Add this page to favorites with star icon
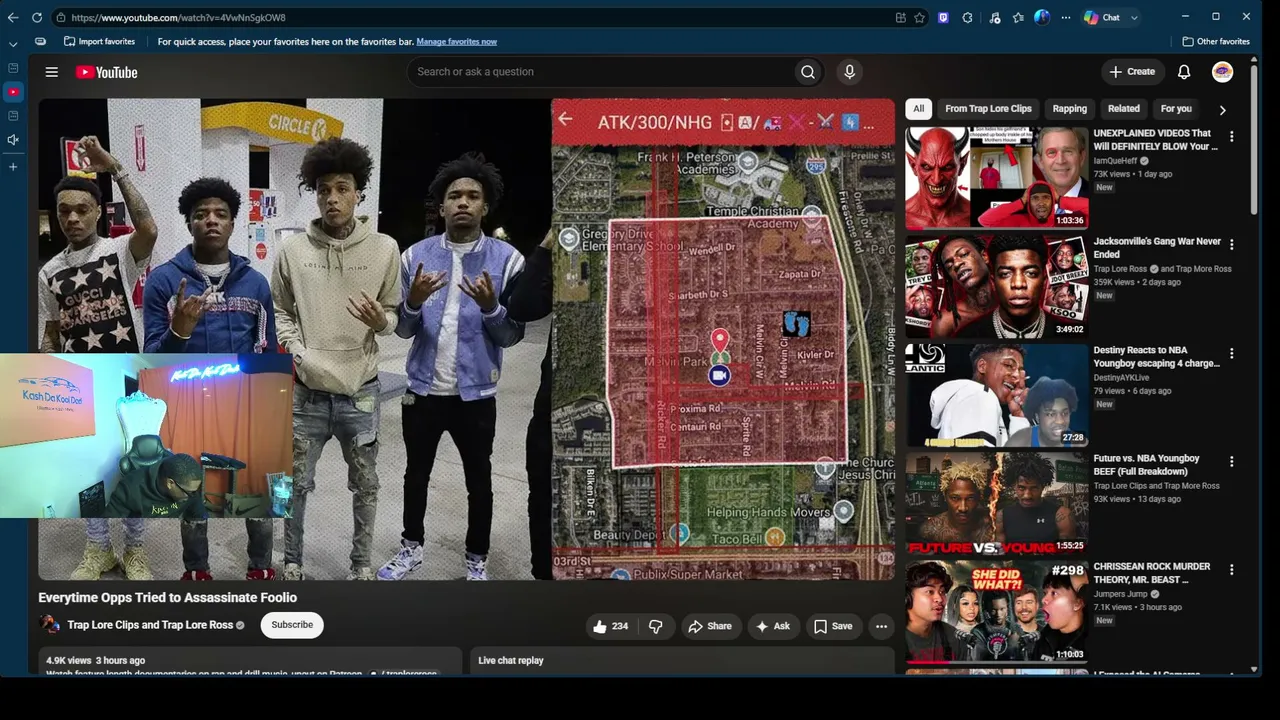The width and height of the screenshot is (1280, 720). coord(920,17)
